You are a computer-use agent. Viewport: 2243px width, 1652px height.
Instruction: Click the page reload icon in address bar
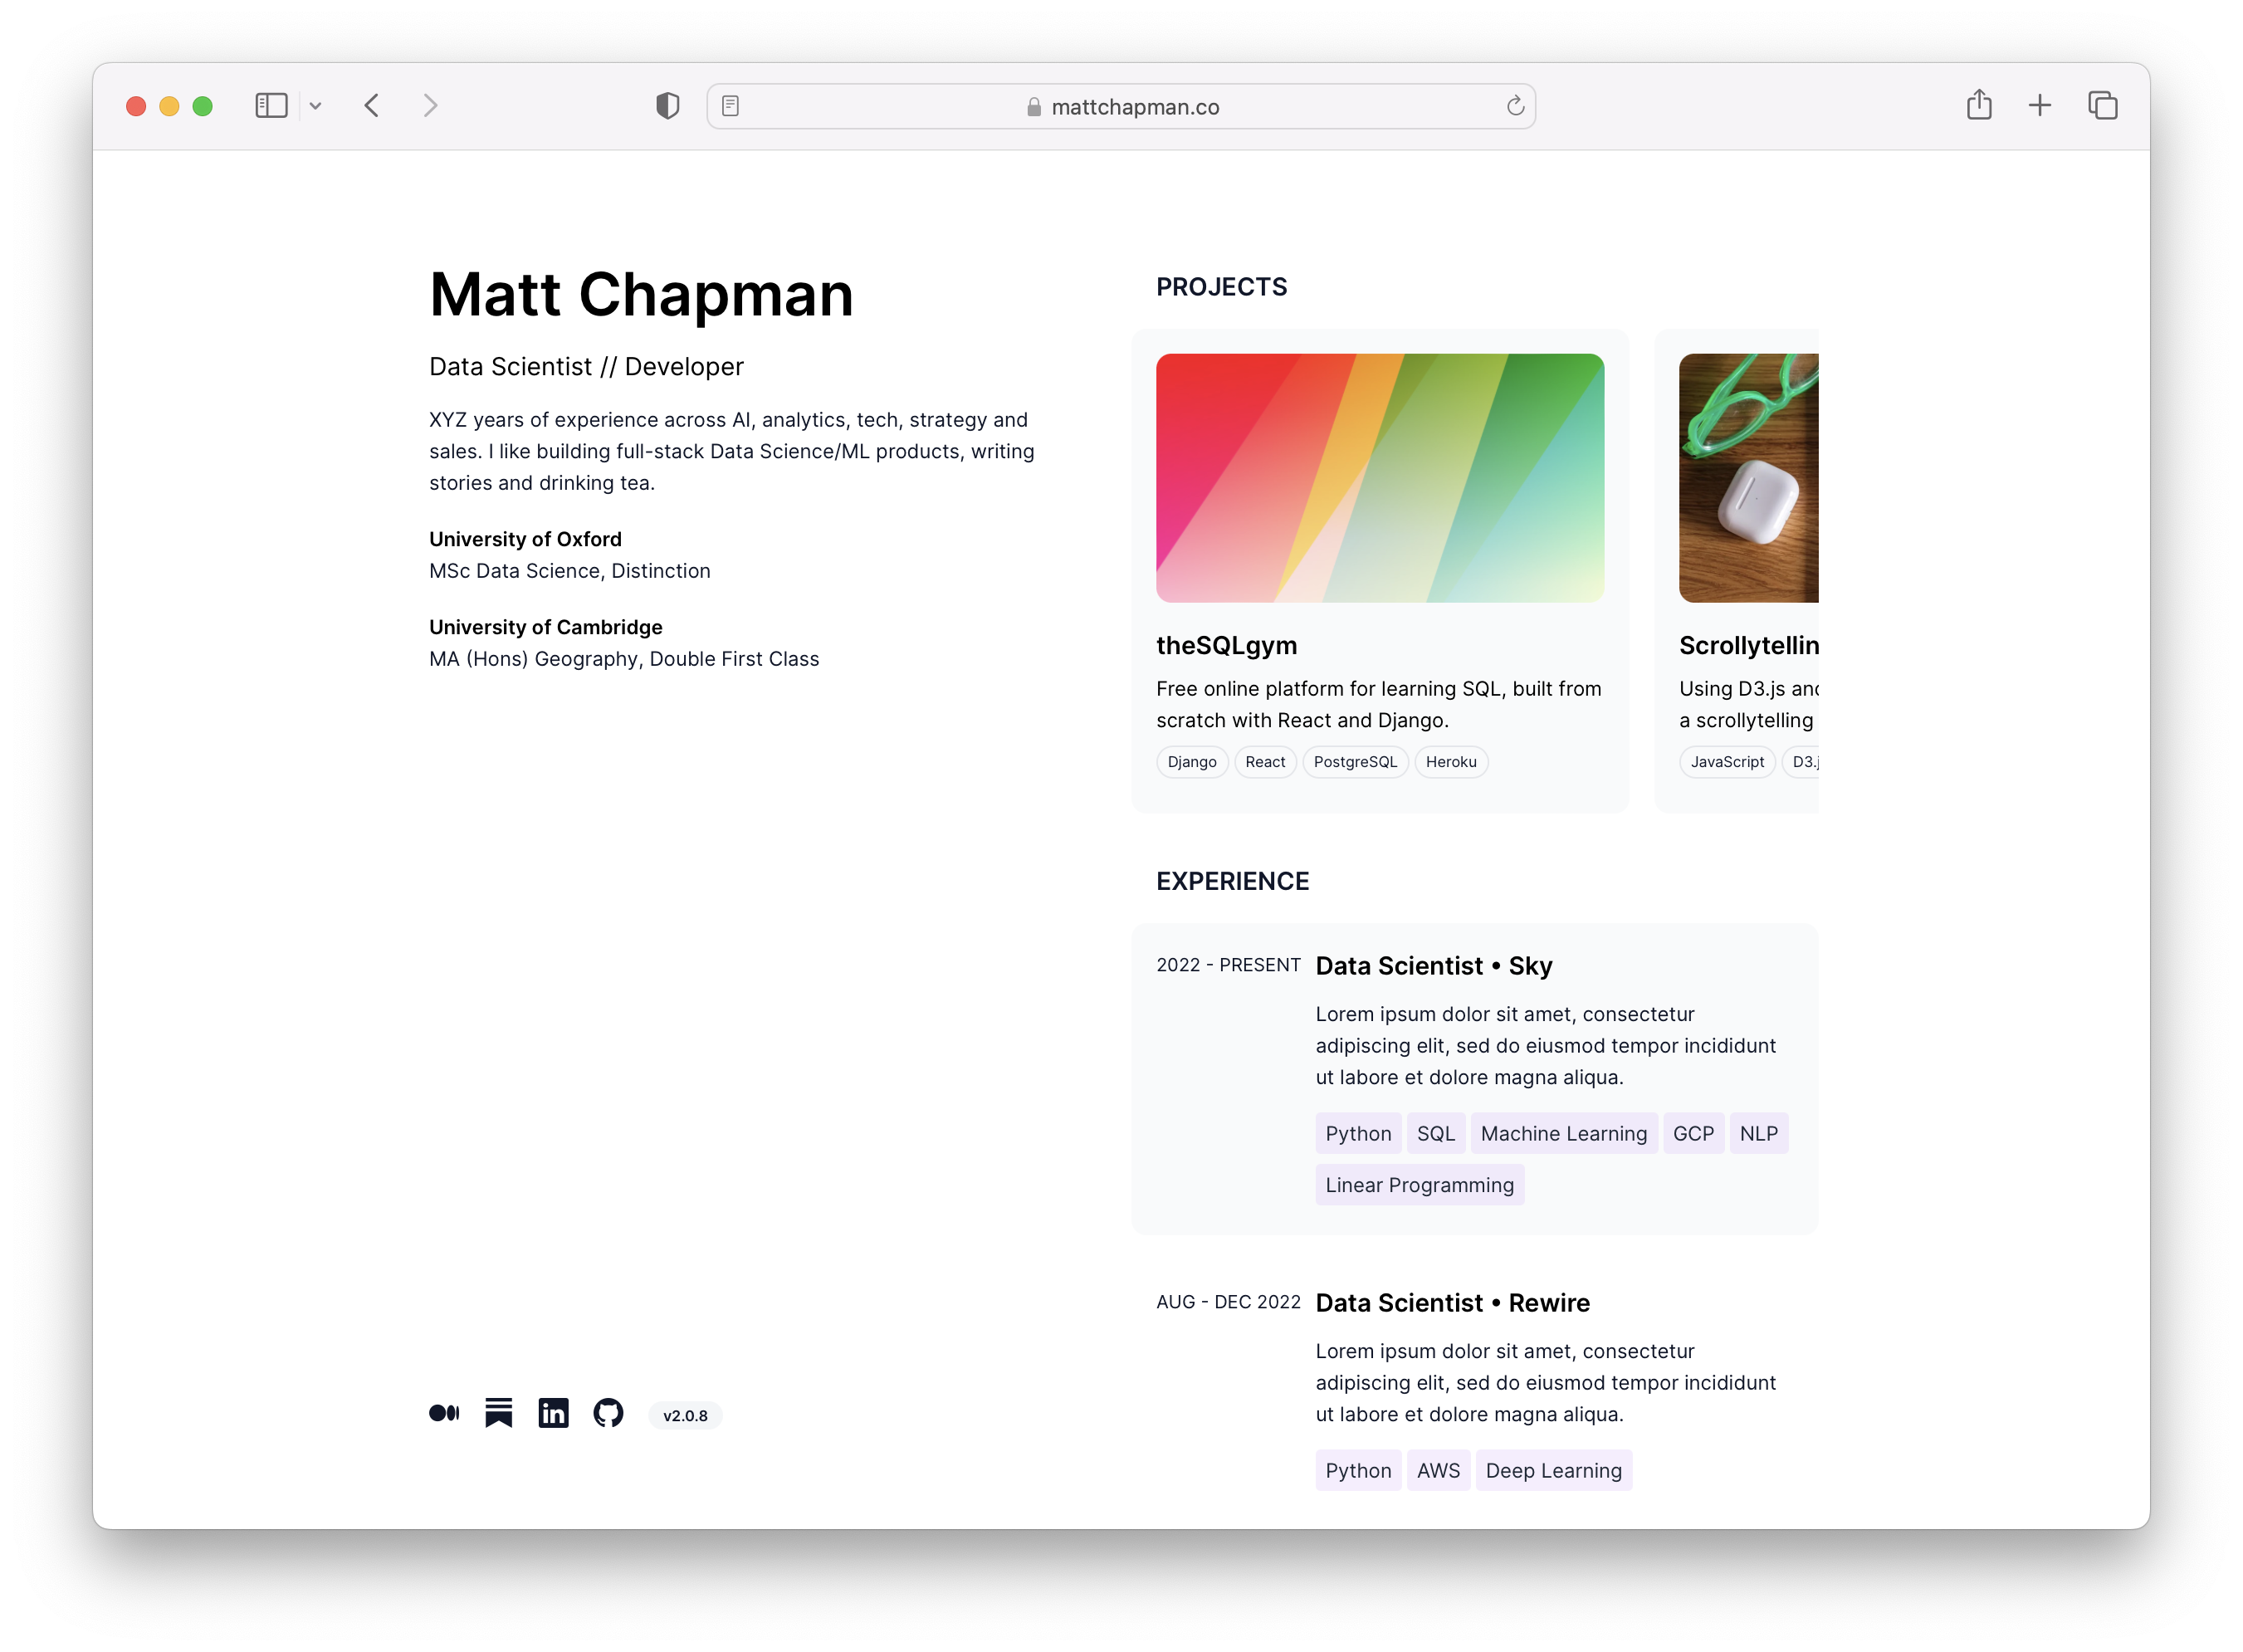(1513, 105)
